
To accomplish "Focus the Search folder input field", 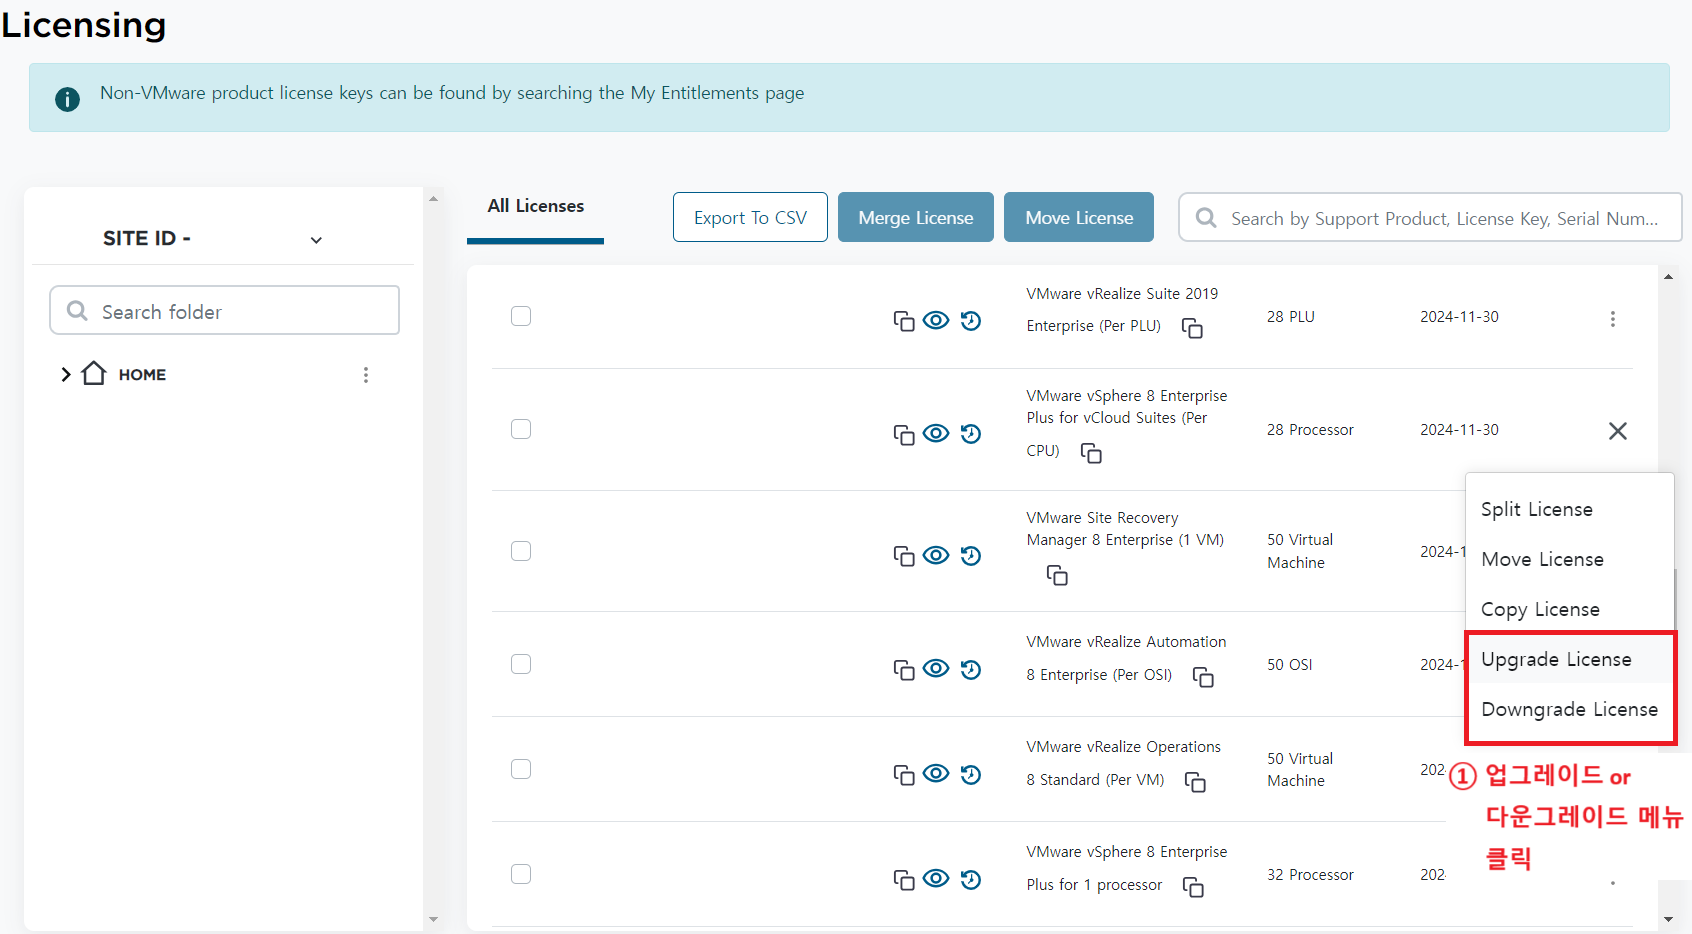I will [x=225, y=312].
